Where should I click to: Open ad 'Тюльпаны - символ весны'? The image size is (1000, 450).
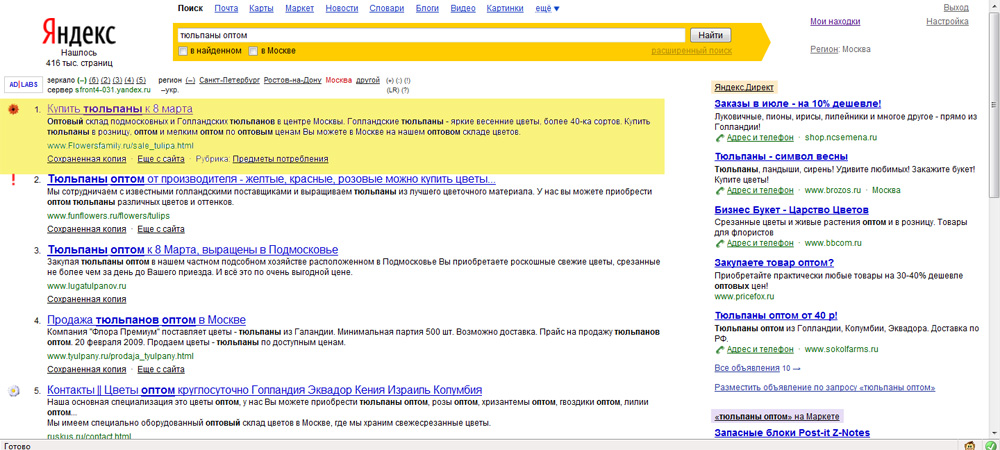(x=781, y=157)
